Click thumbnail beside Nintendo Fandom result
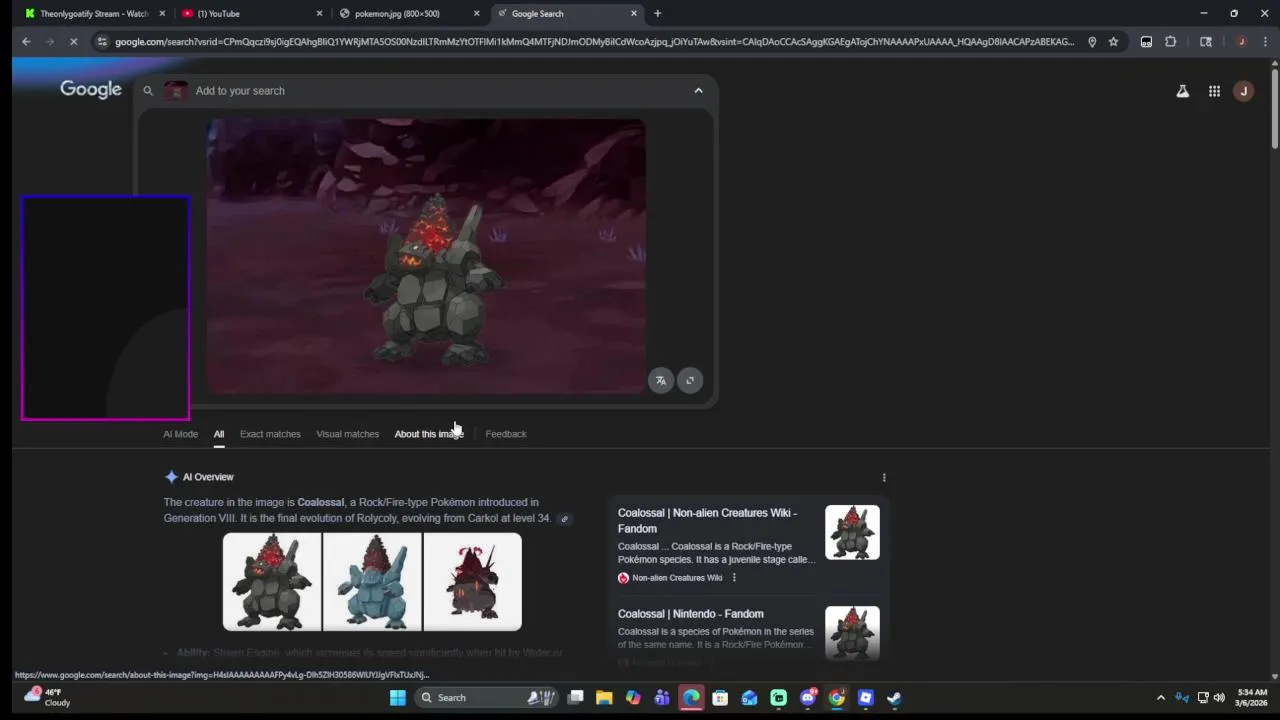Viewport: 1280px width, 720px height. pos(852,633)
